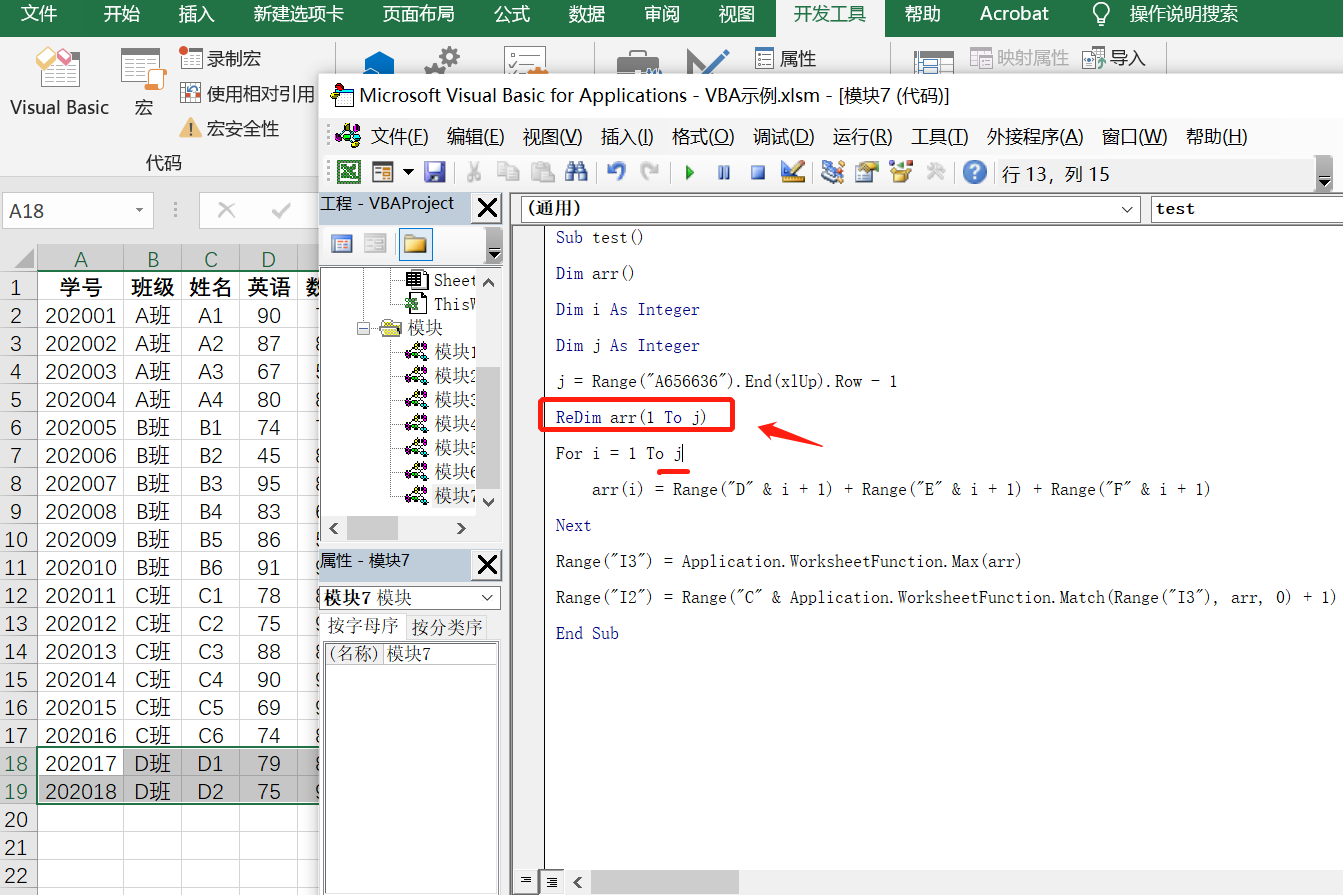Select 模块5 in the project tree

pos(455,447)
